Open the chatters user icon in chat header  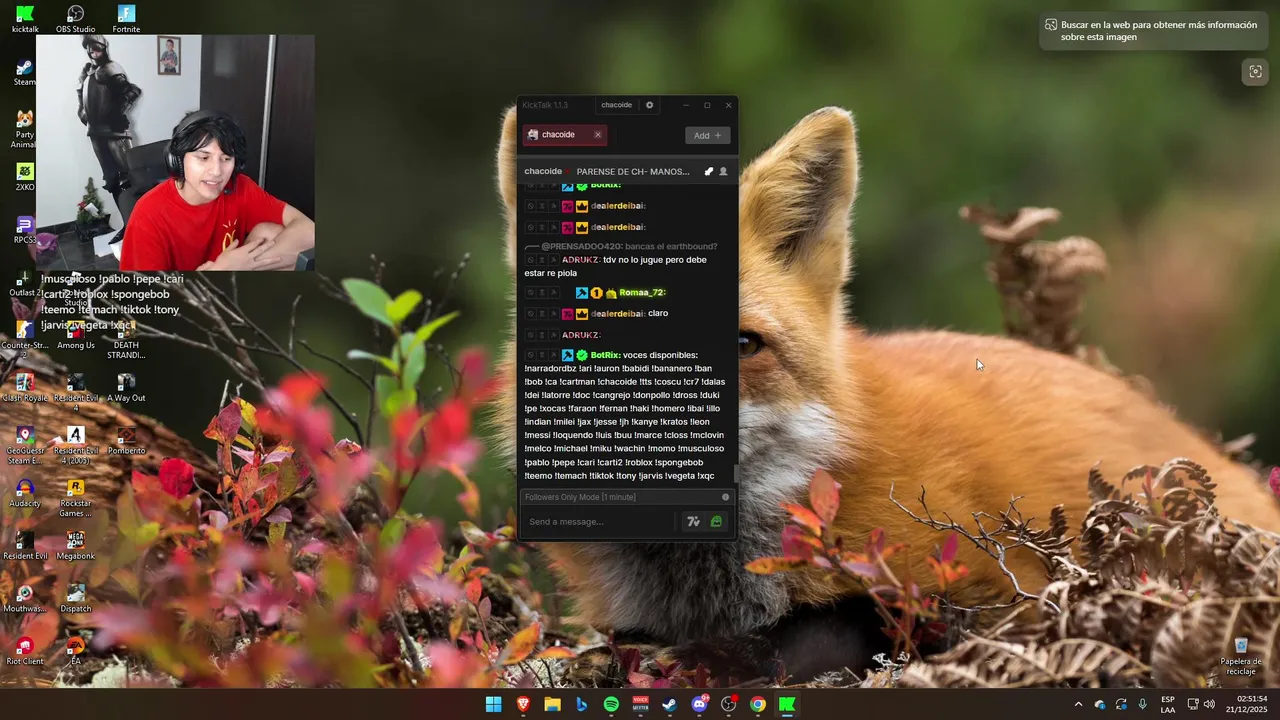(723, 171)
